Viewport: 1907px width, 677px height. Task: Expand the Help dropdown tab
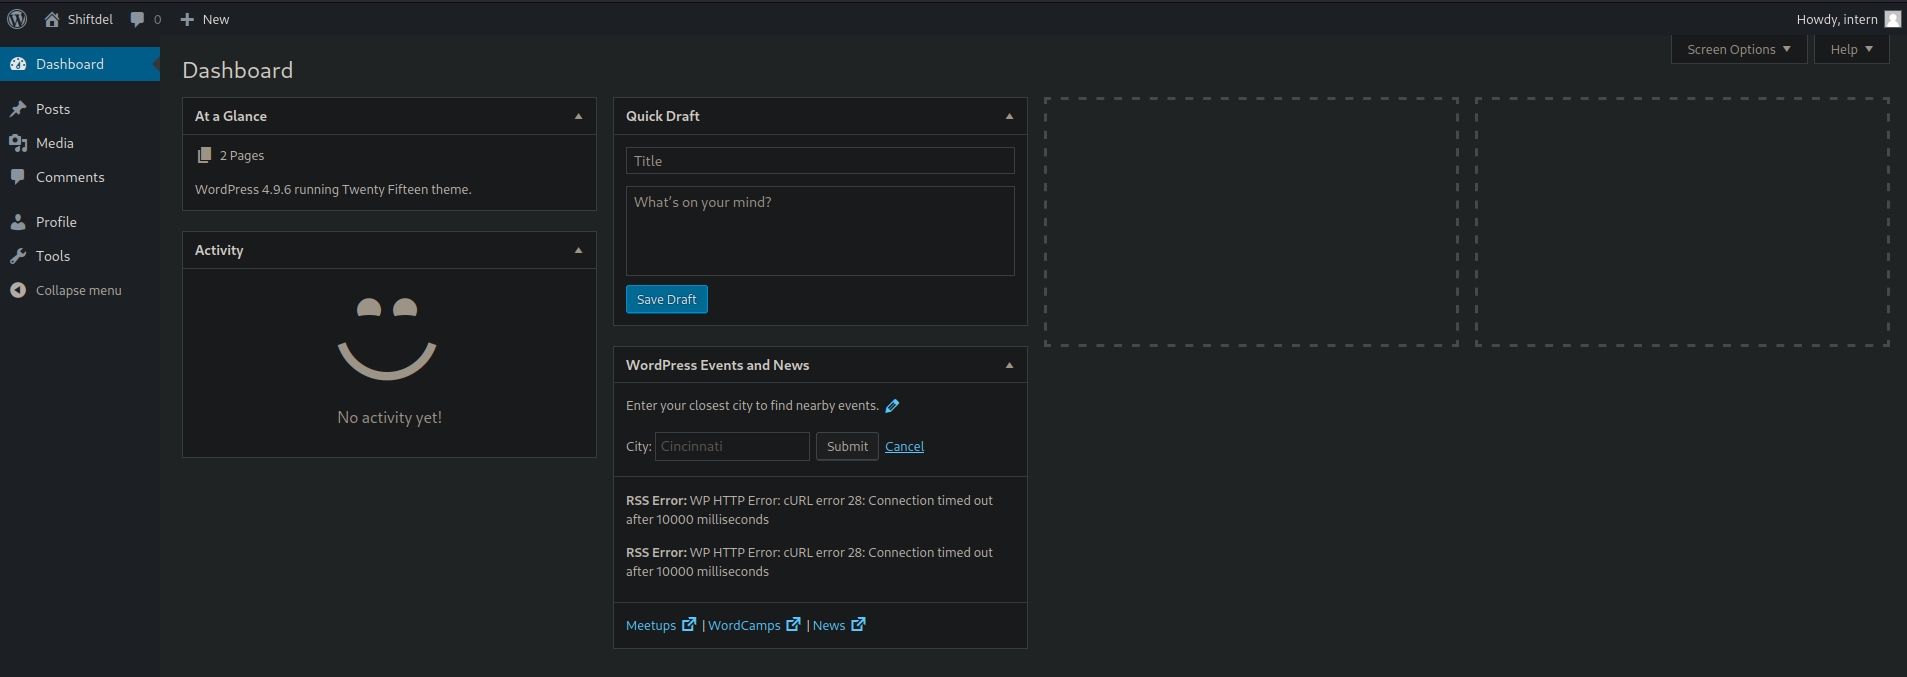(x=1851, y=49)
